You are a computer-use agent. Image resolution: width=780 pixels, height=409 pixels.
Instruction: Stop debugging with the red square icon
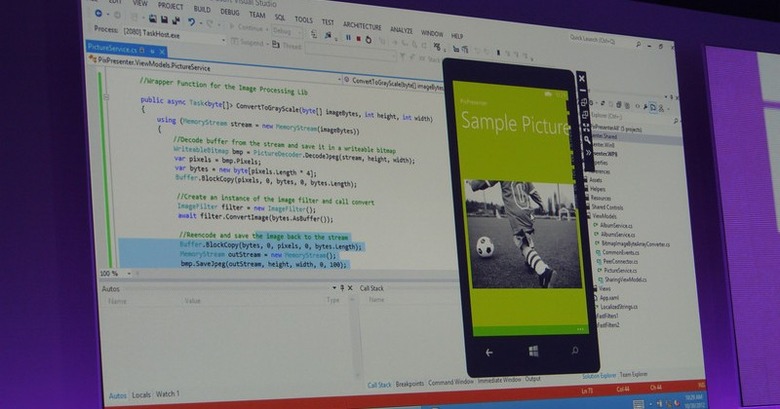click(x=358, y=39)
